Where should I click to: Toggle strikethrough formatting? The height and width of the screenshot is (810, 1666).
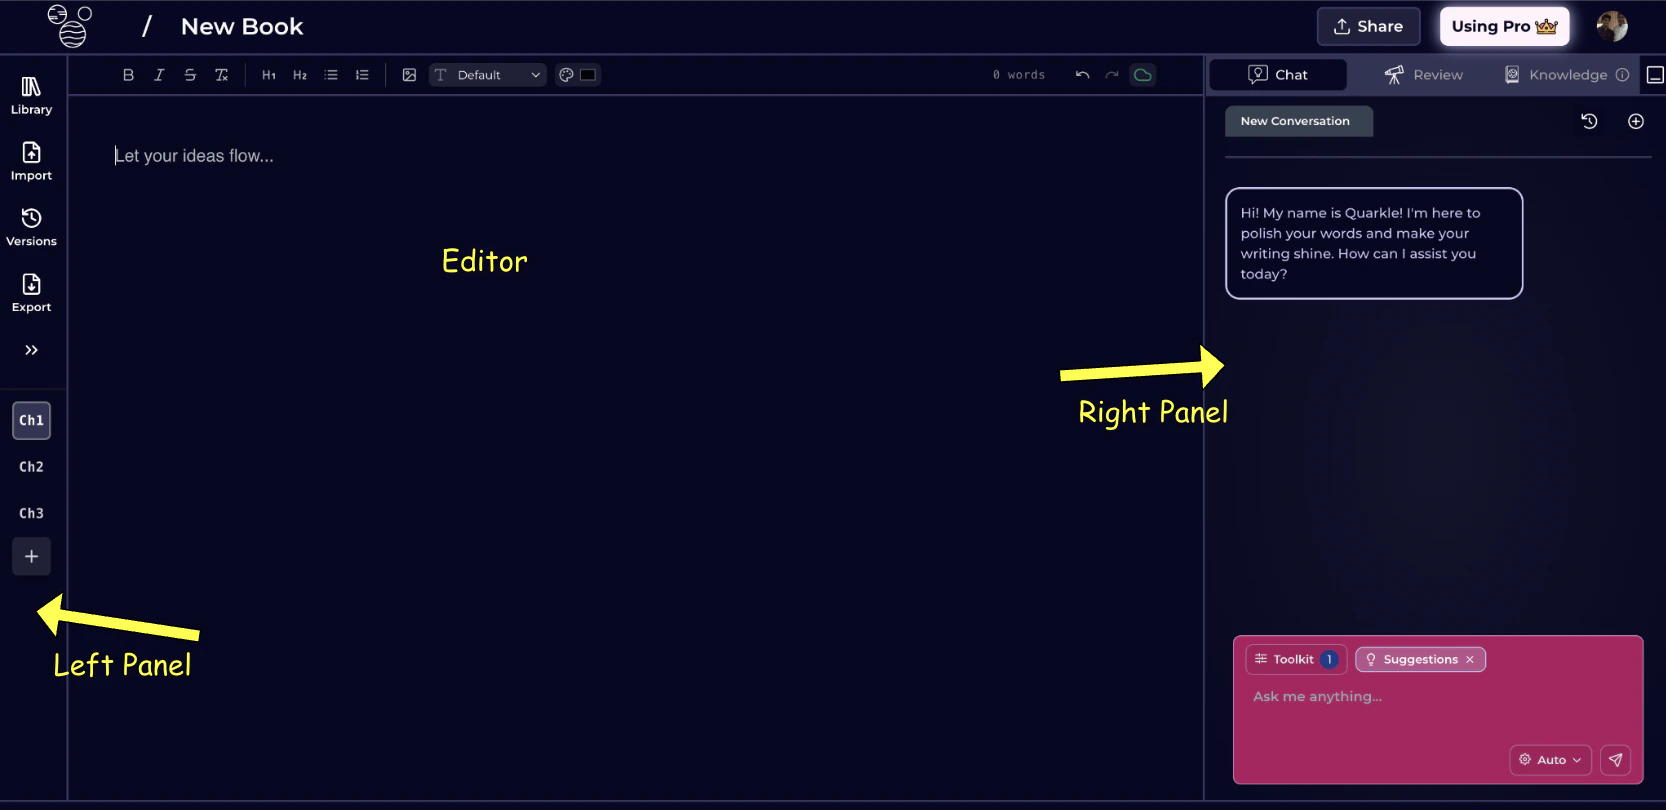coord(190,75)
